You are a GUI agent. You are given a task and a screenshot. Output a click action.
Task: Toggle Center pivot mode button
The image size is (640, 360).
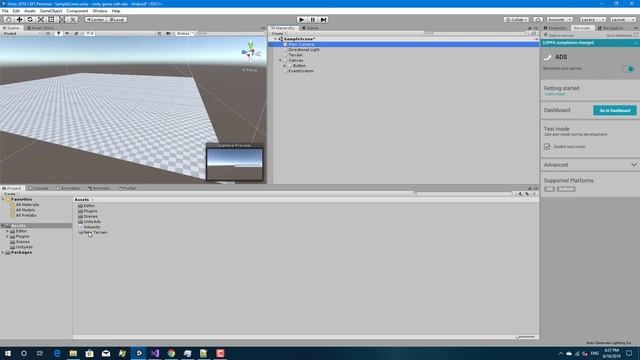95,19
